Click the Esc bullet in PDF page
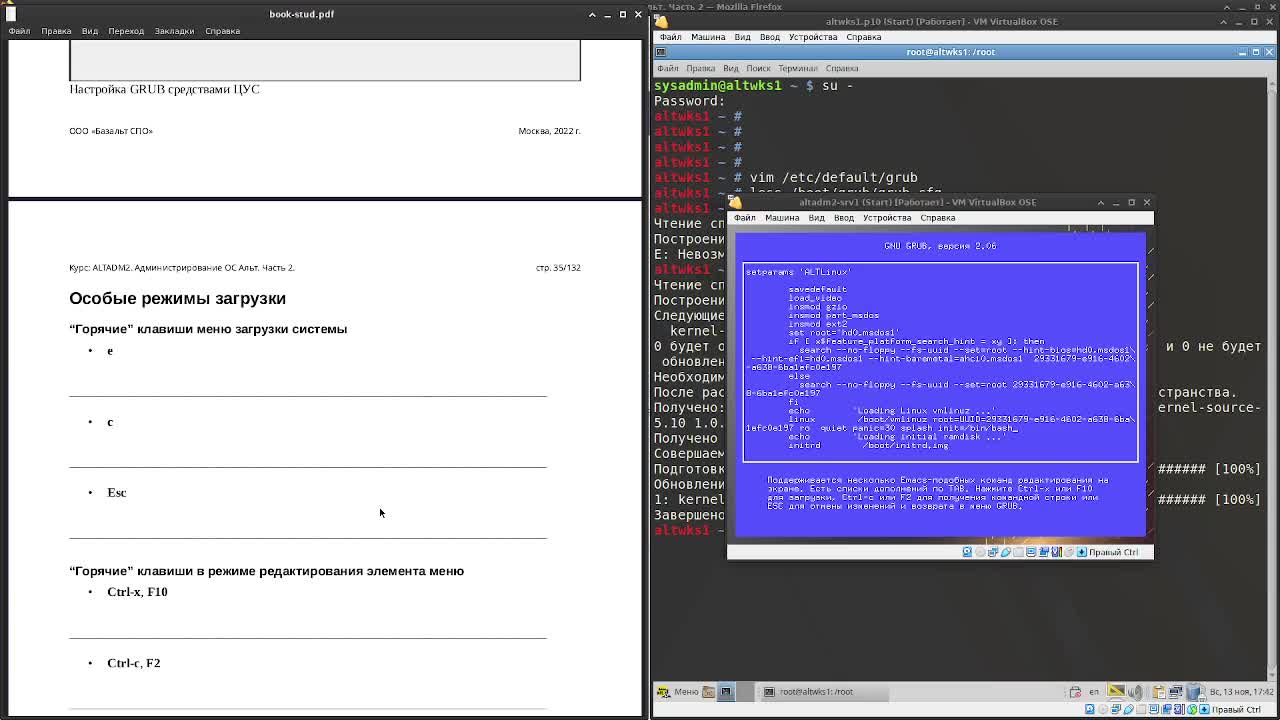 (x=116, y=492)
